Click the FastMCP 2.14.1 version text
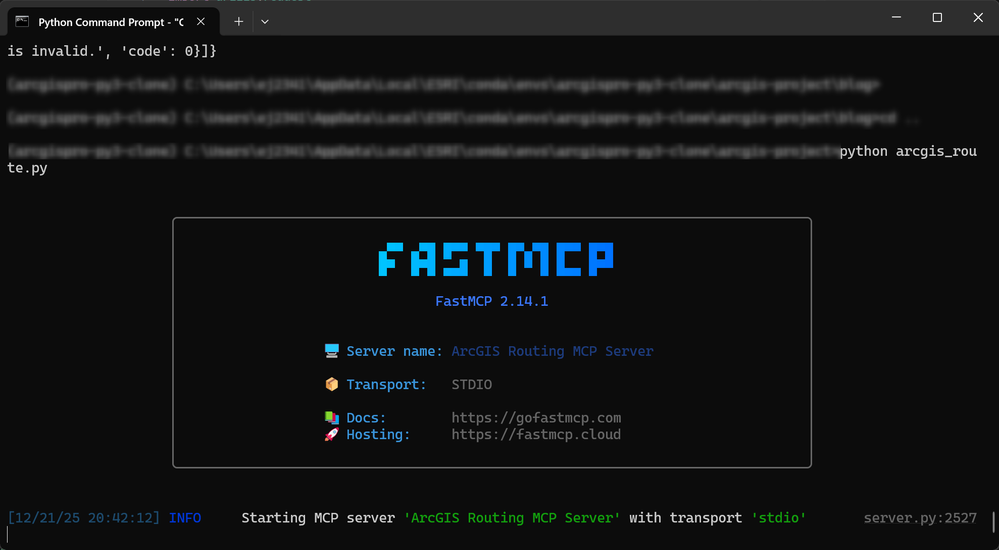 [x=491, y=301]
